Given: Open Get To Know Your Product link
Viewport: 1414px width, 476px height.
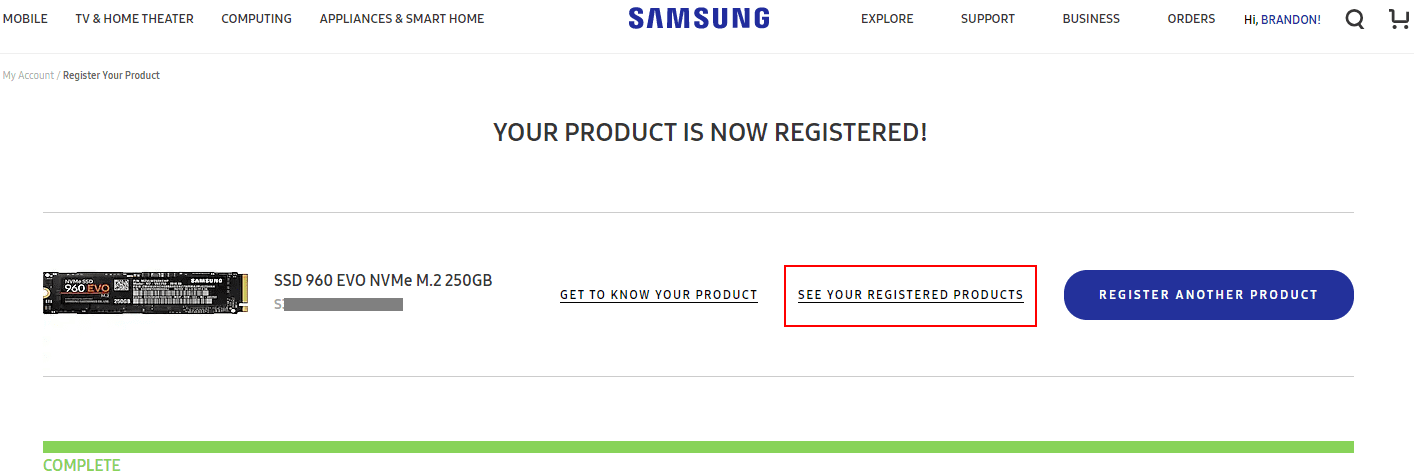Looking at the screenshot, I should [x=658, y=295].
